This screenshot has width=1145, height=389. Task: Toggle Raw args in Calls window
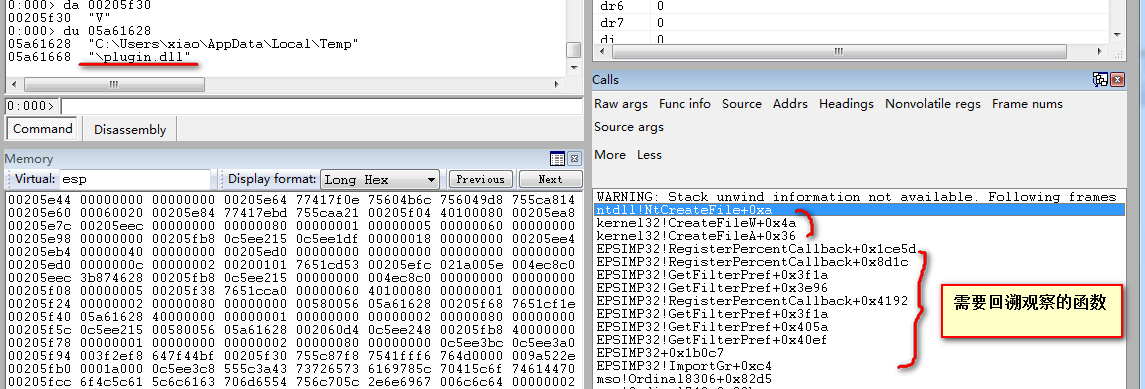[x=621, y=104]
